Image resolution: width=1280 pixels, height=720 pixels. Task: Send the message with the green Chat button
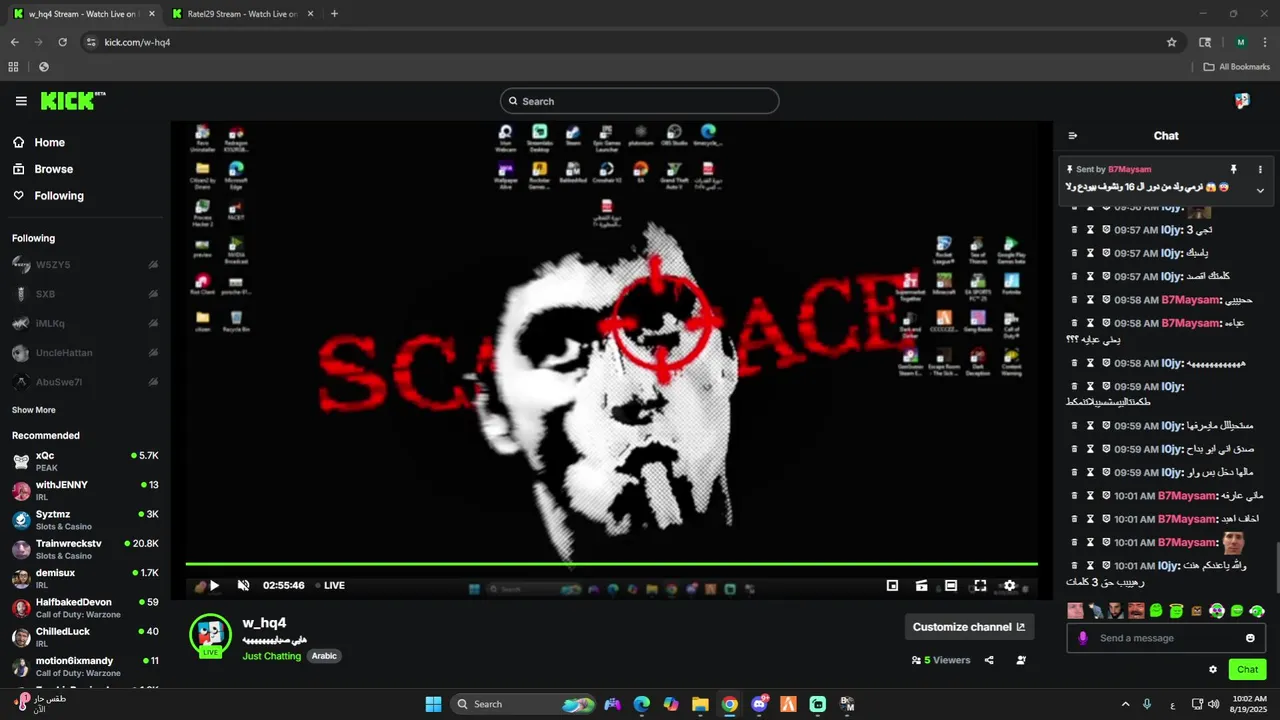tap(1247, 670)
